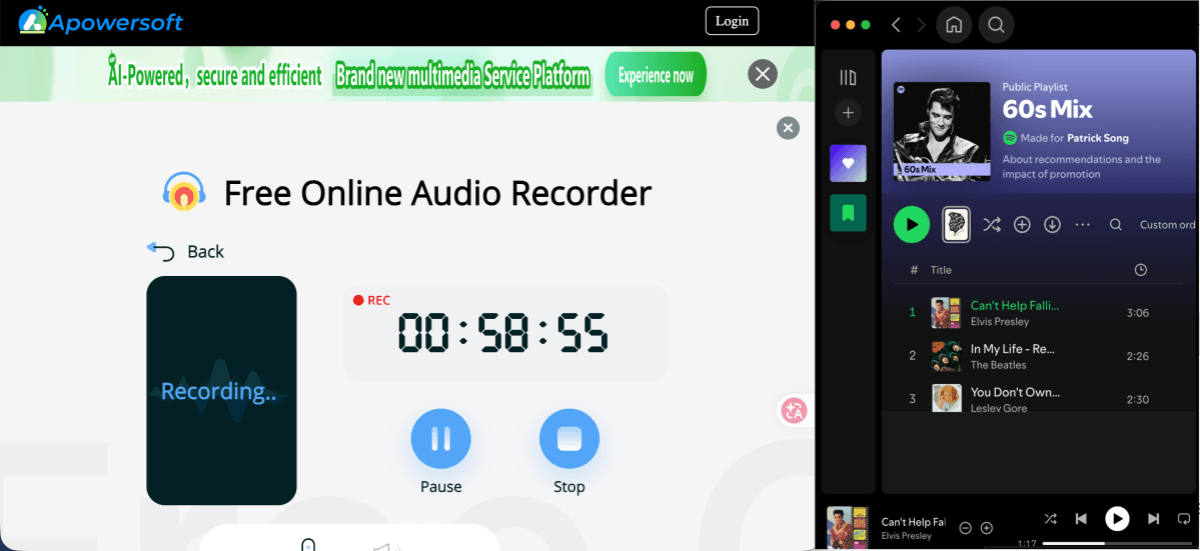Toggle shuffle for the 60s Mix playlist
Viewport: 1200px width, 551px height.
[x=991, y=225]
